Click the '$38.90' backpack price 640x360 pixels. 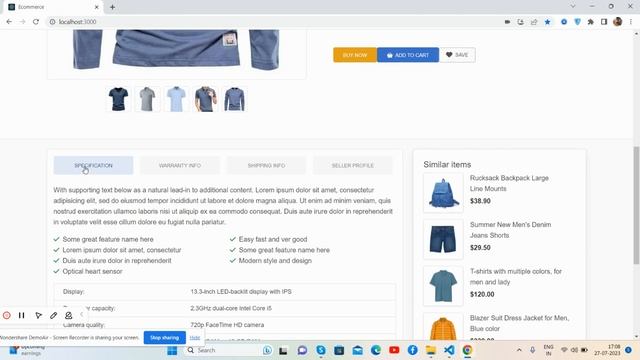(480, 201)
